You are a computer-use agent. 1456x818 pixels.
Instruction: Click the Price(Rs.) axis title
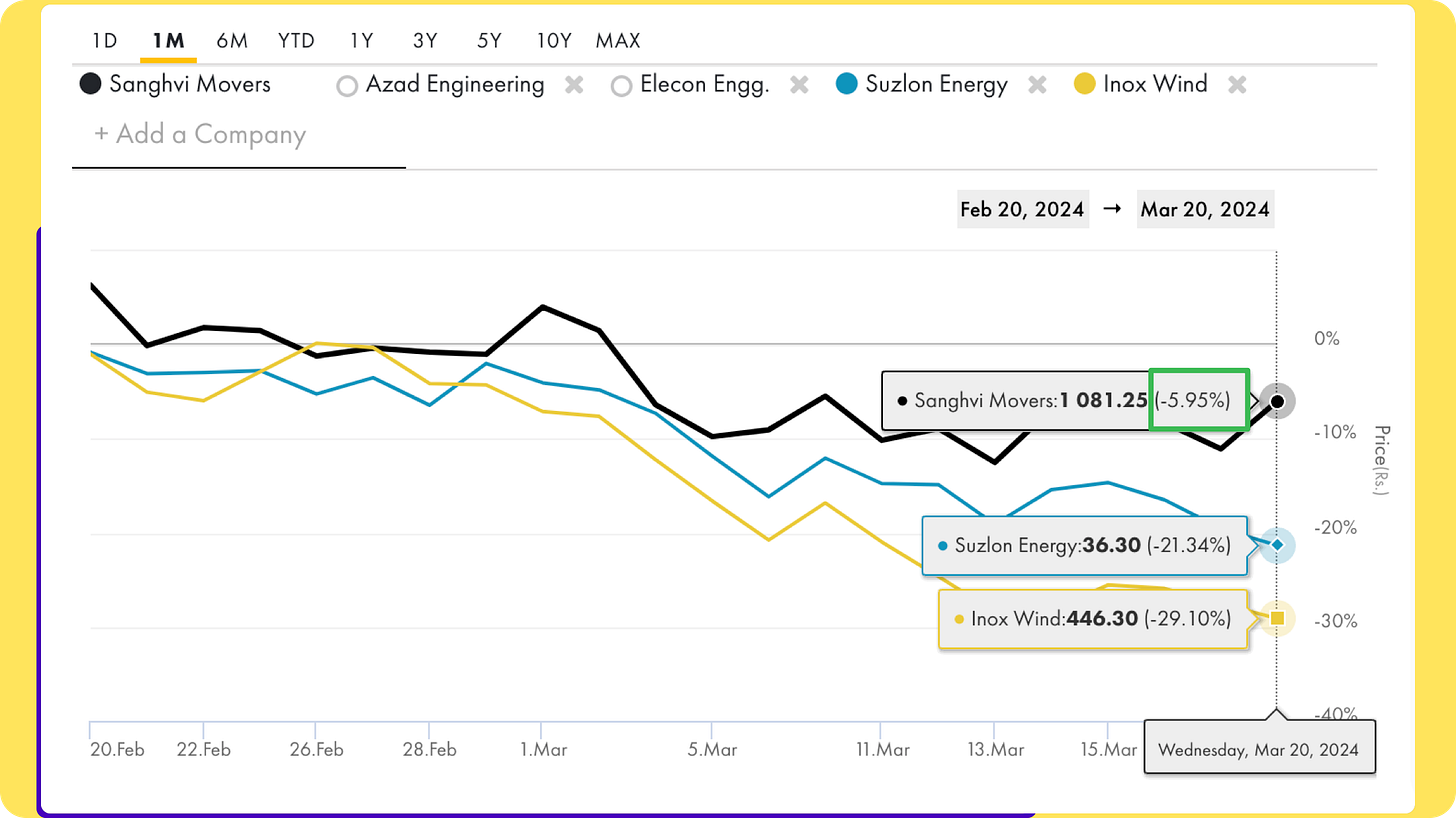1380,459
